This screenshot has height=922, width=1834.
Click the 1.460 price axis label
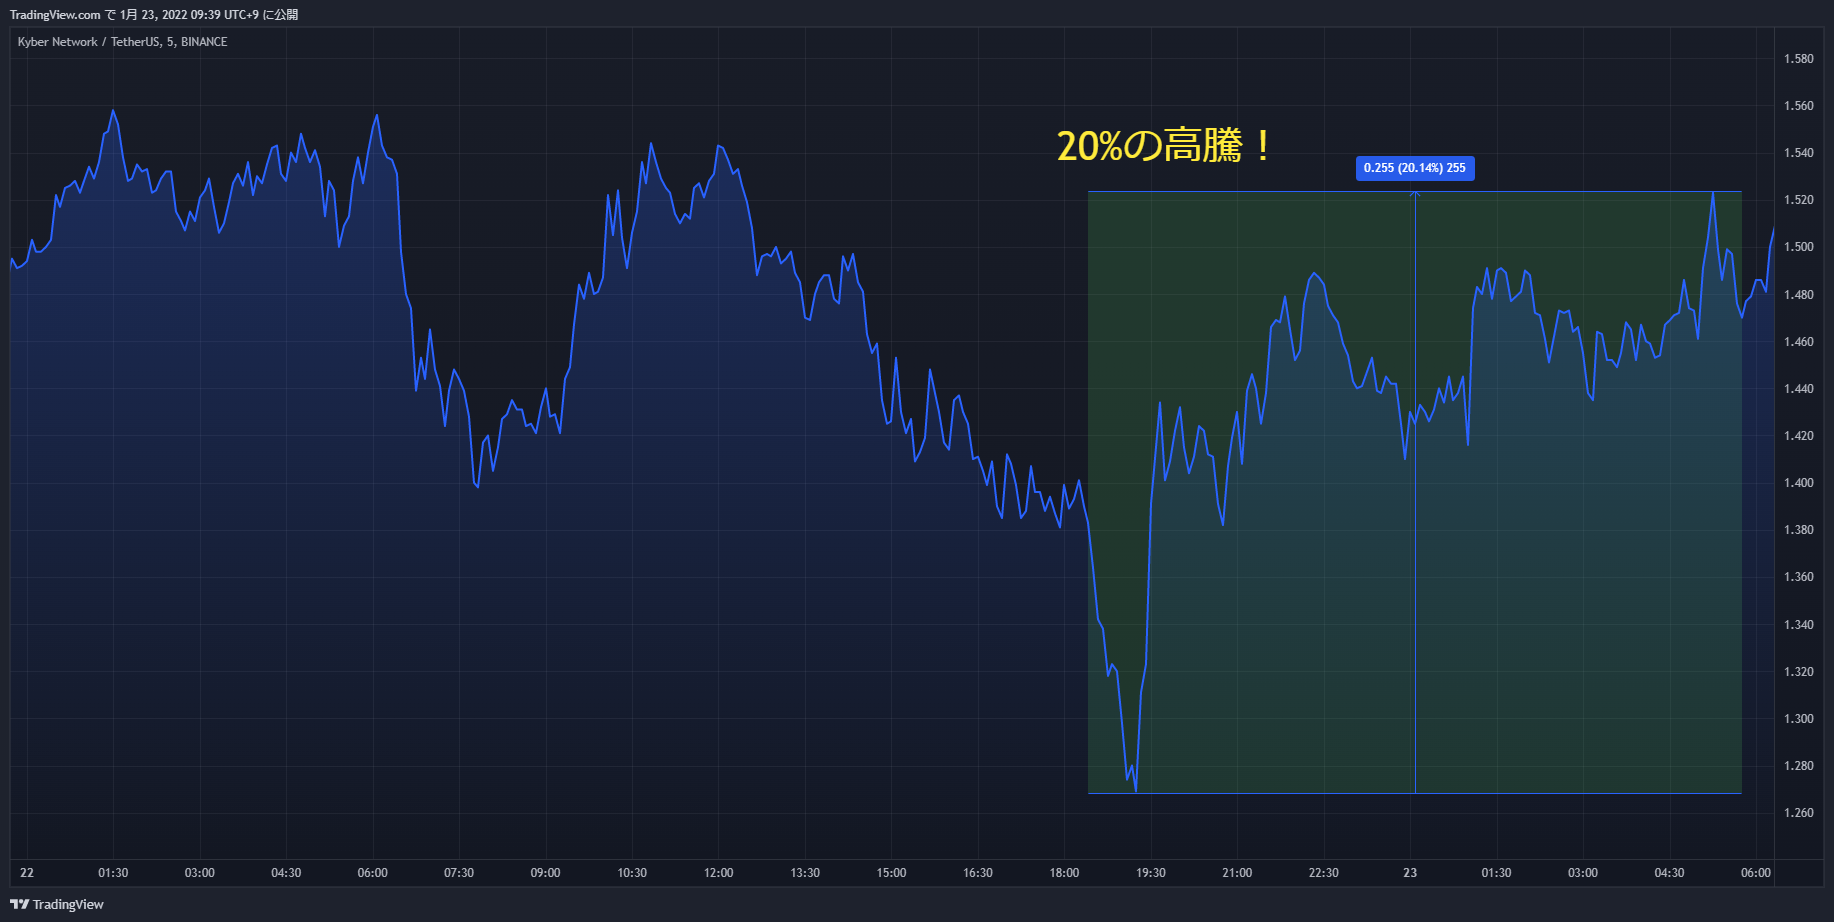click(x=1799, y=342)
